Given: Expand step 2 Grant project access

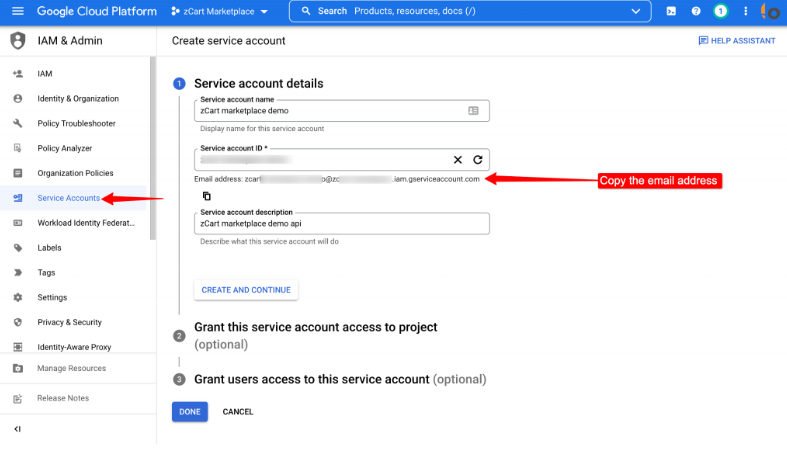Looking at the screenshot, I should [315, 328].
